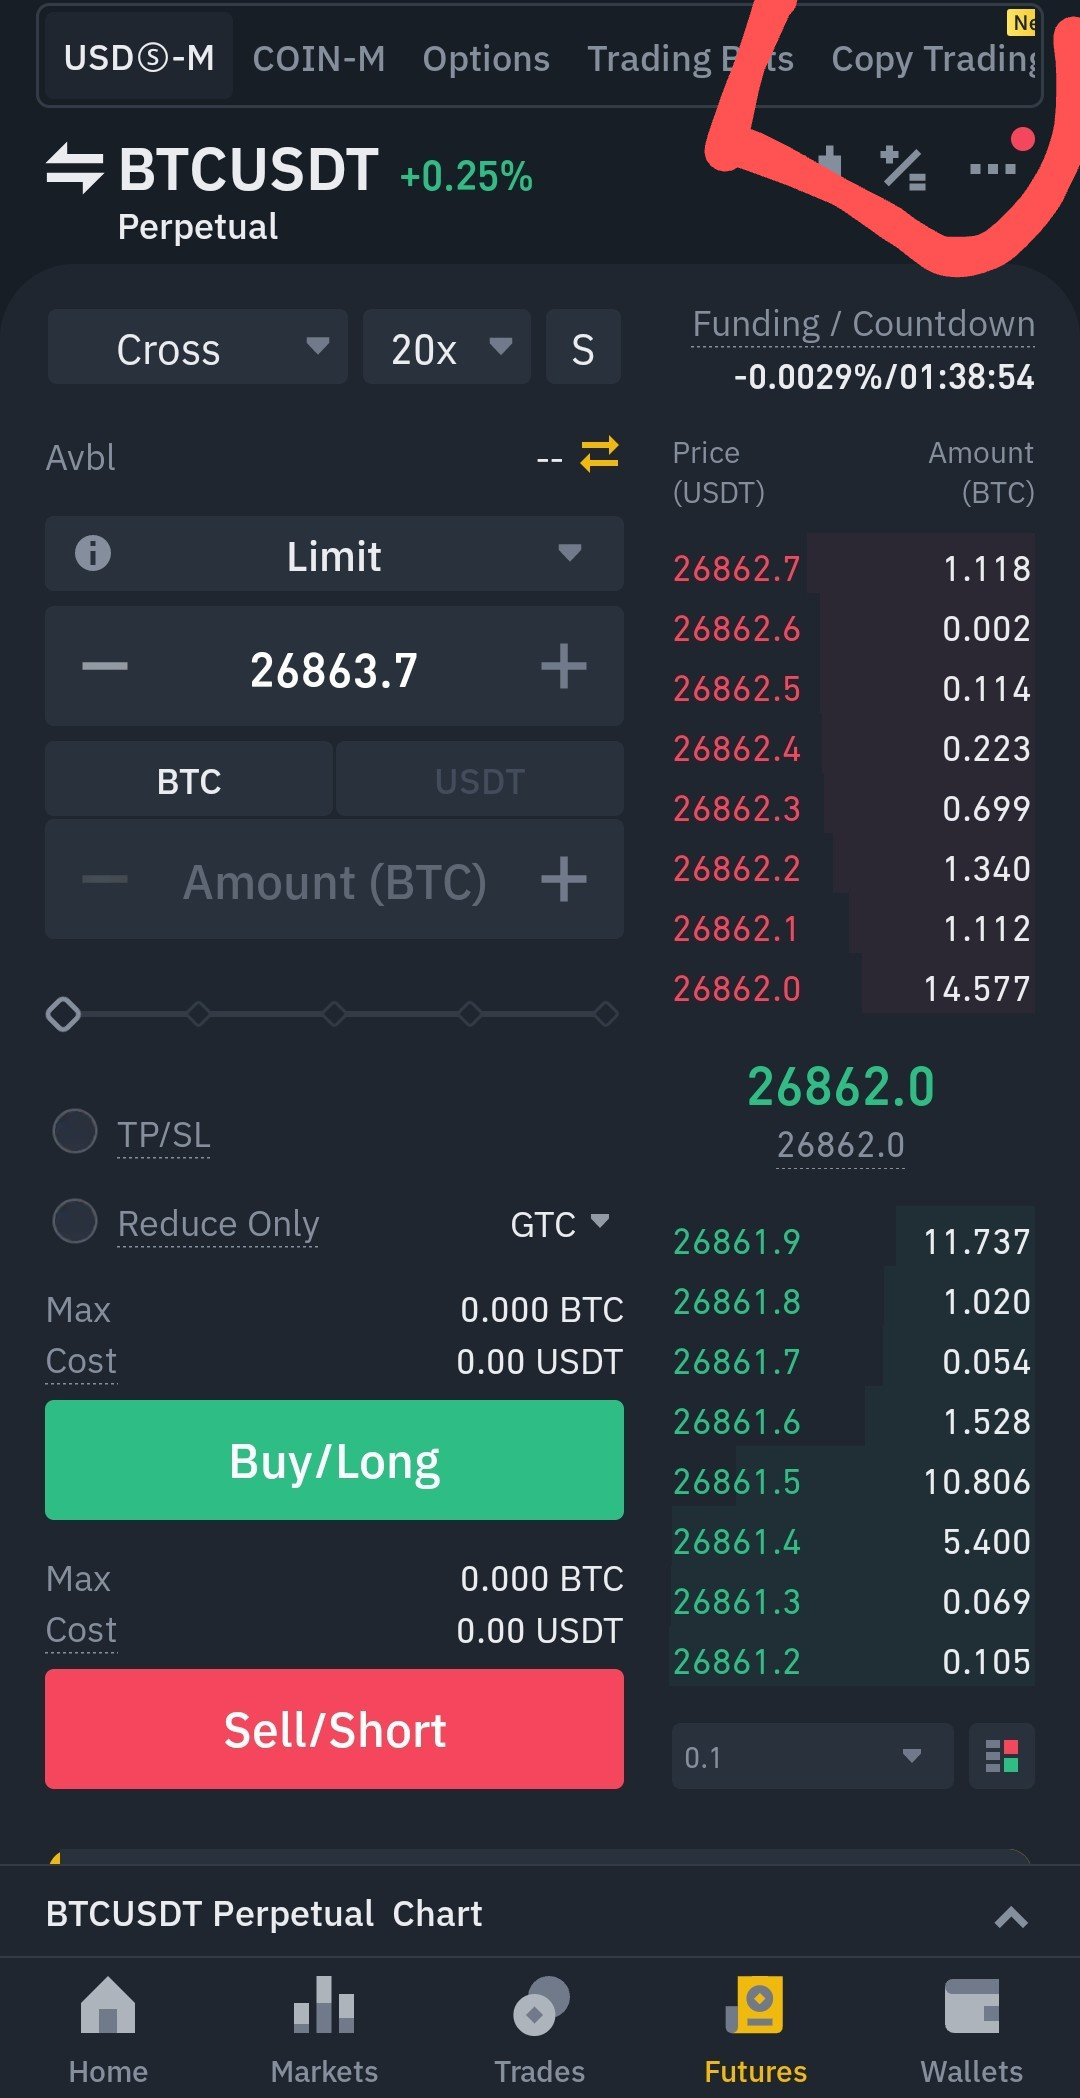Image resolution: width=1080 pixels, height=2098 pixels.
Task: Tap the order type info icon
Action: pyautogui.click(x=93, y=553)
